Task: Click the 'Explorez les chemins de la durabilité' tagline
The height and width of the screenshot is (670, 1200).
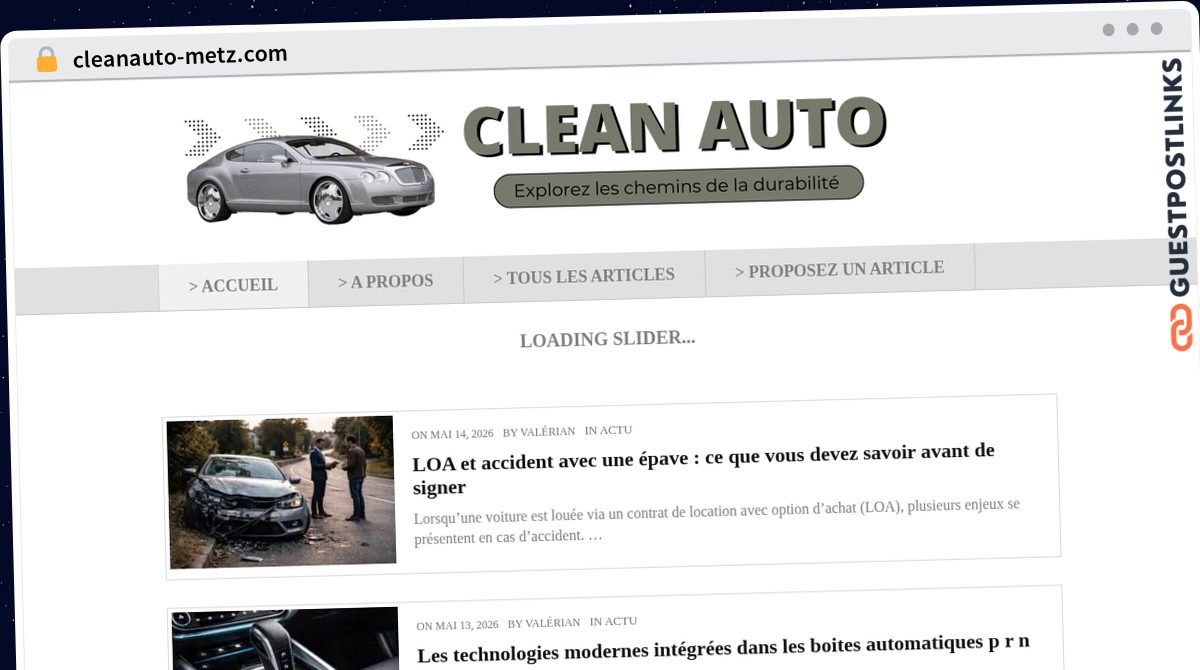Action: [678, 186]
